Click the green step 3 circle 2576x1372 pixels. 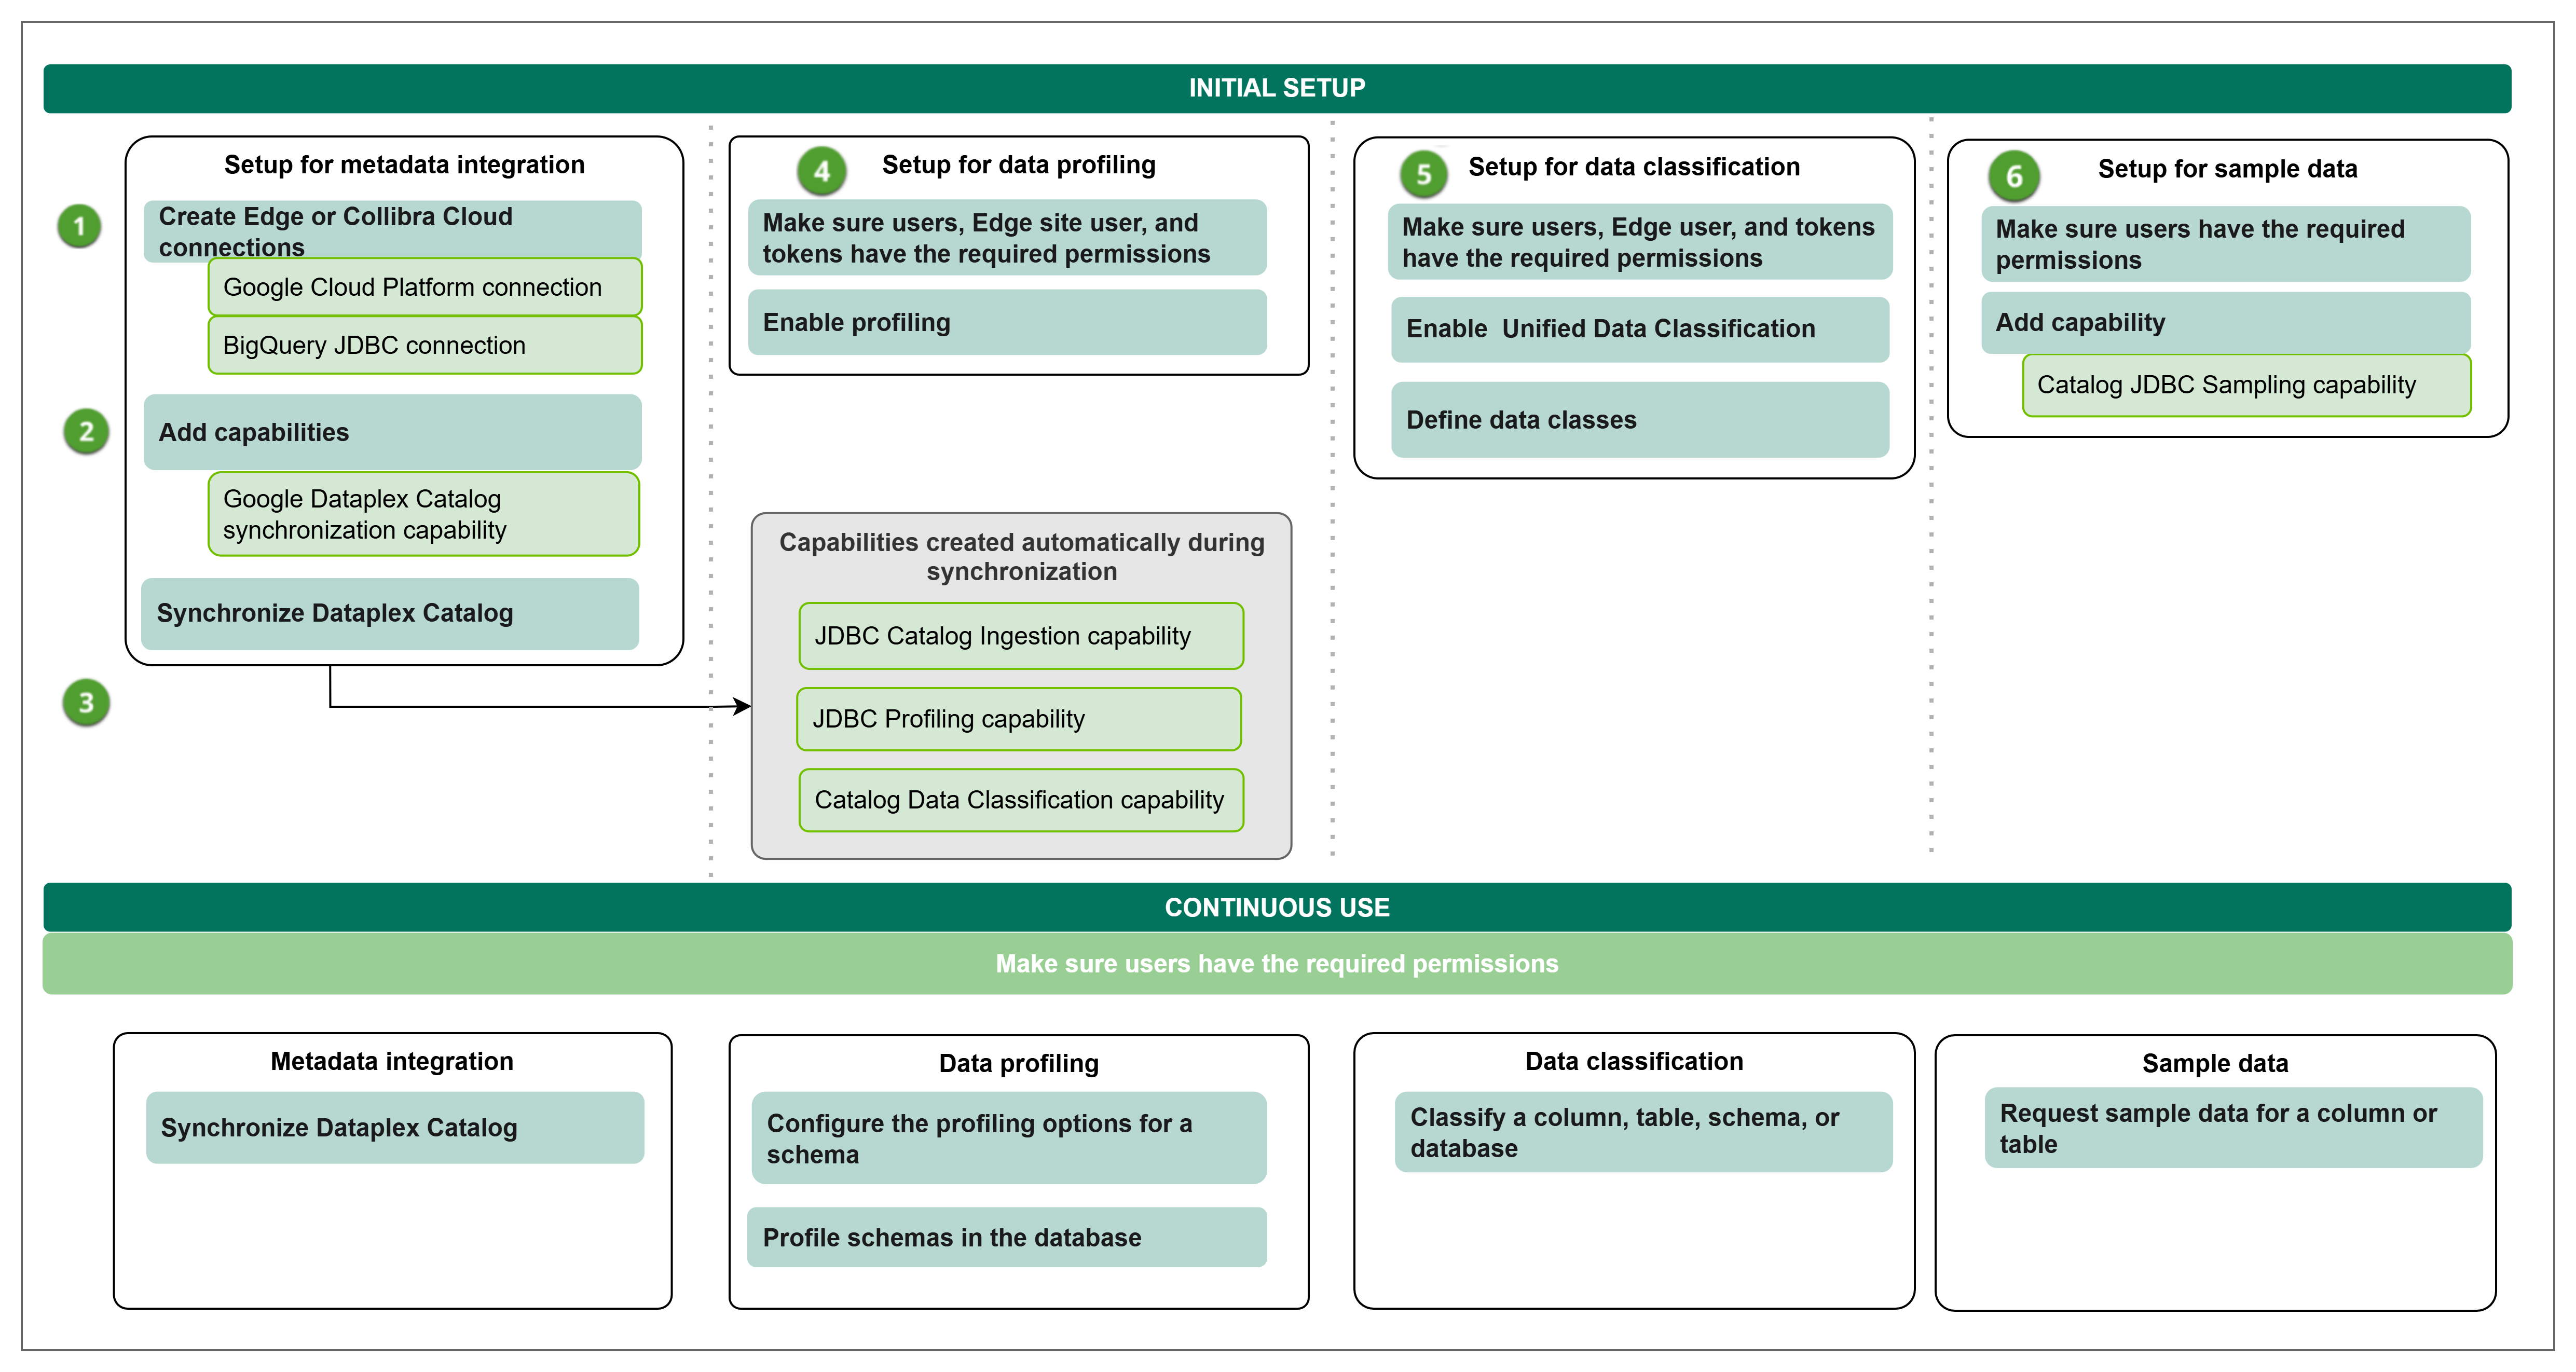(86, 703)
